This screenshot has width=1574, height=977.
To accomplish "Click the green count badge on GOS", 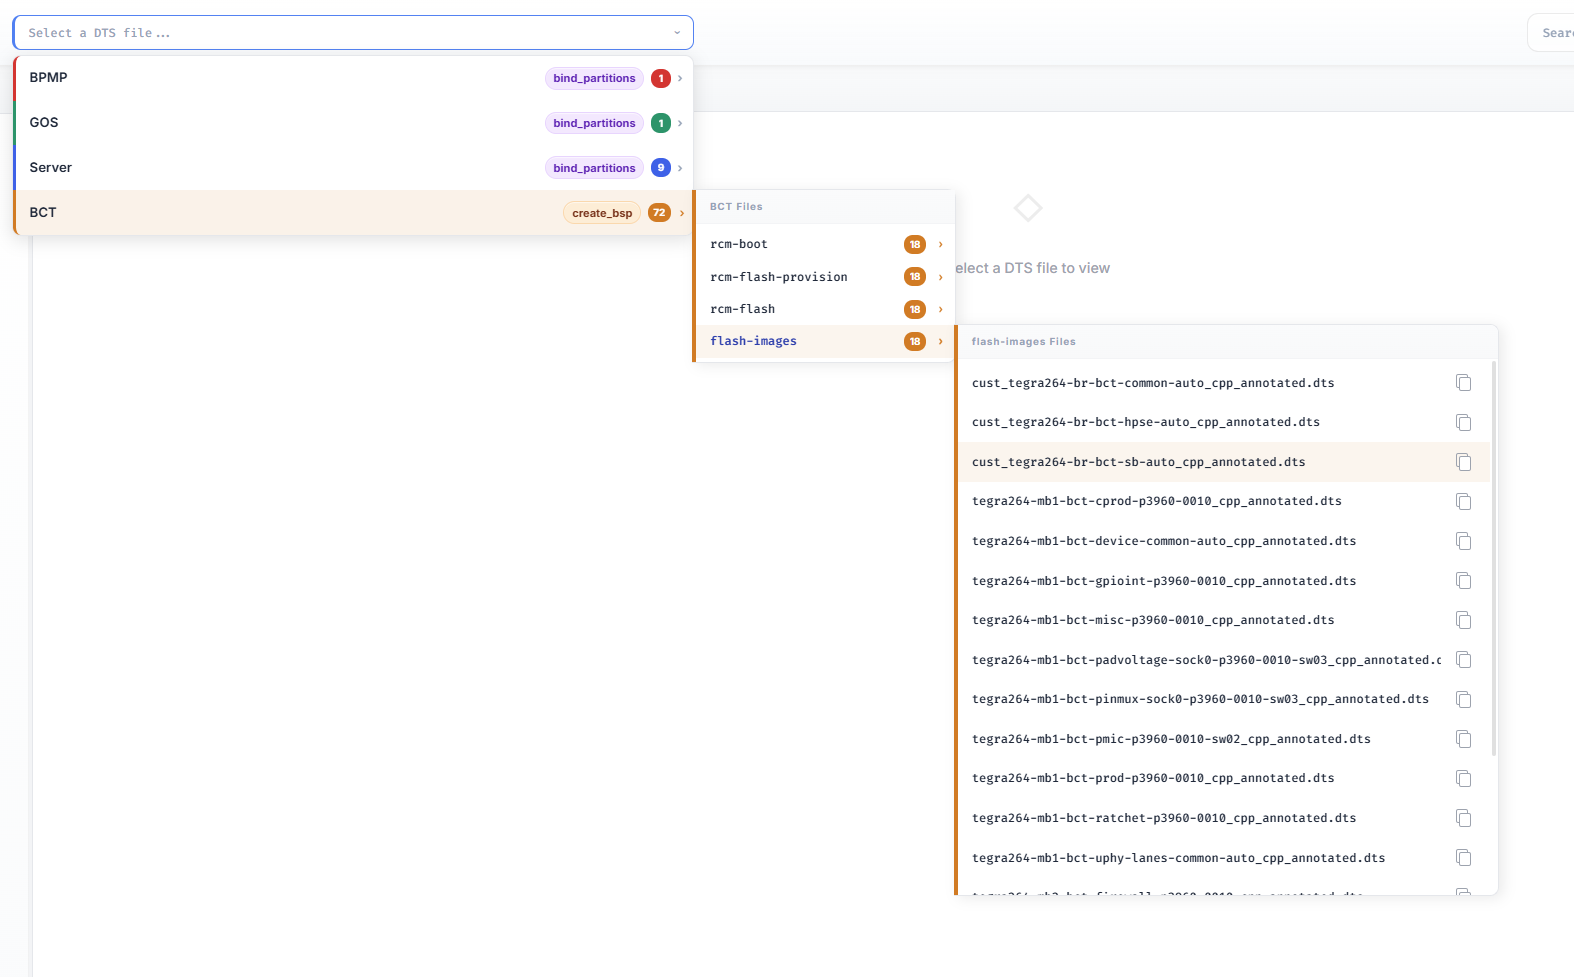I will (661, 123).
